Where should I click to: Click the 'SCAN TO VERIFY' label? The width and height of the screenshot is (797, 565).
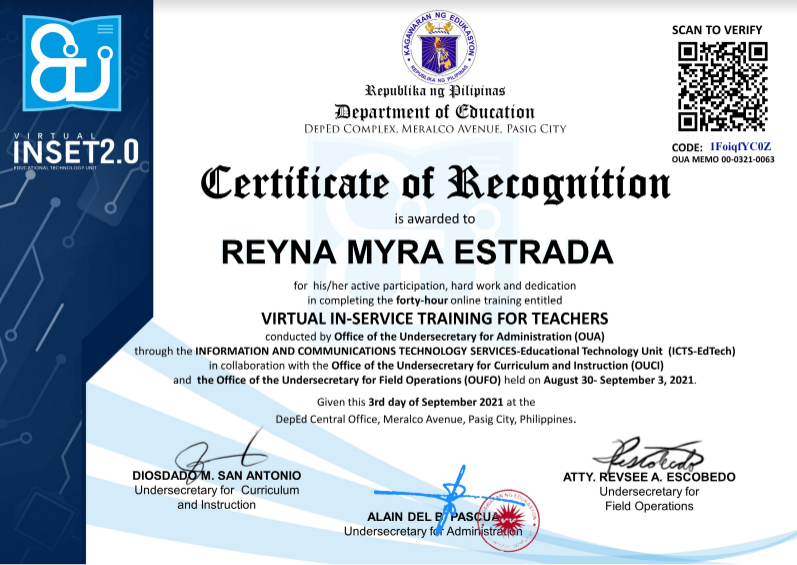717,30
